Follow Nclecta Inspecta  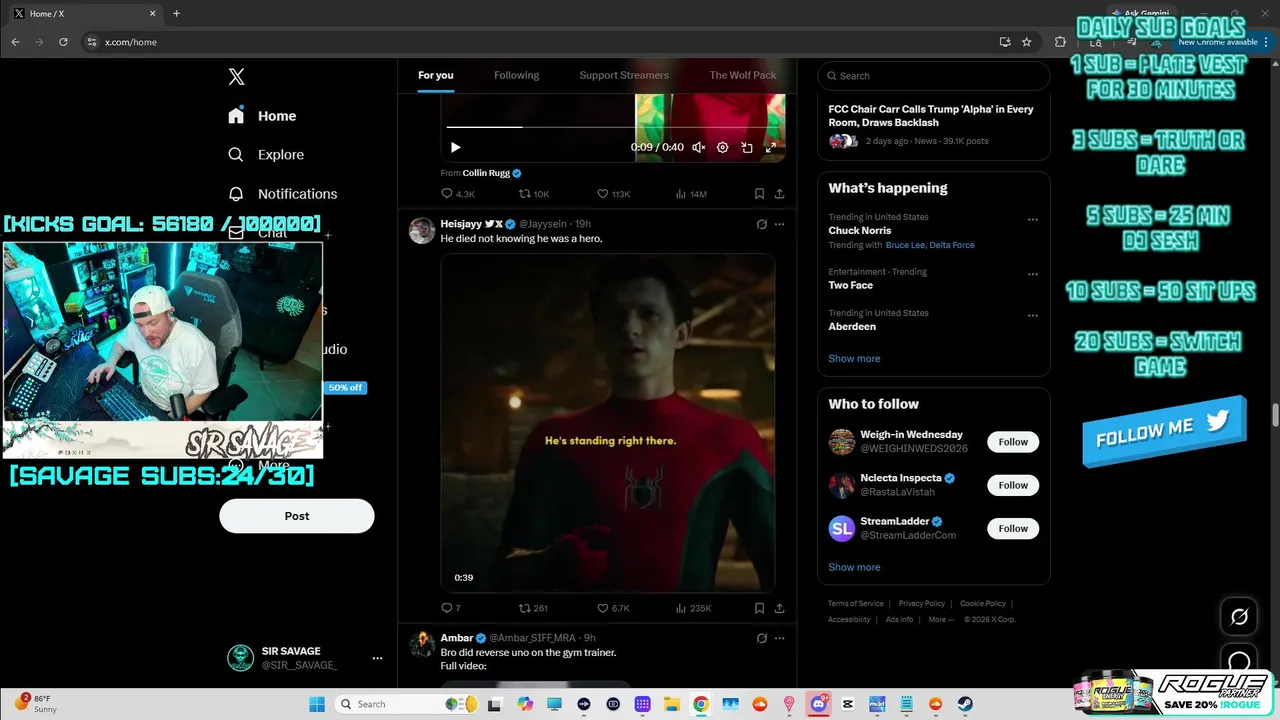click(x=1013, y=485)
